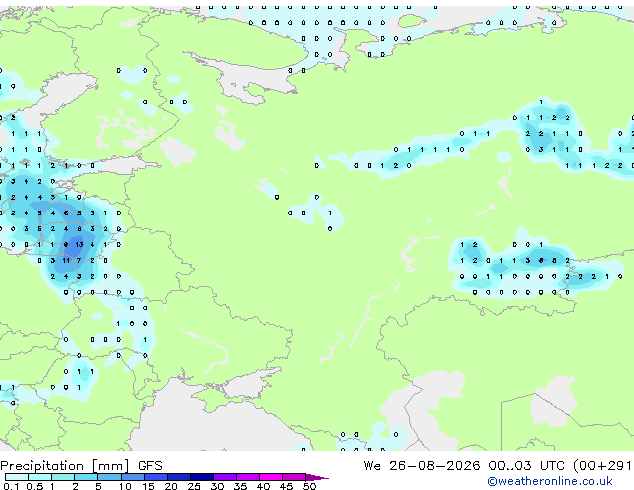The height and width of the screenshot is (490, 634).
Task: Click the 35–40 mm legend swatch
Action: [x=247, y=477]
